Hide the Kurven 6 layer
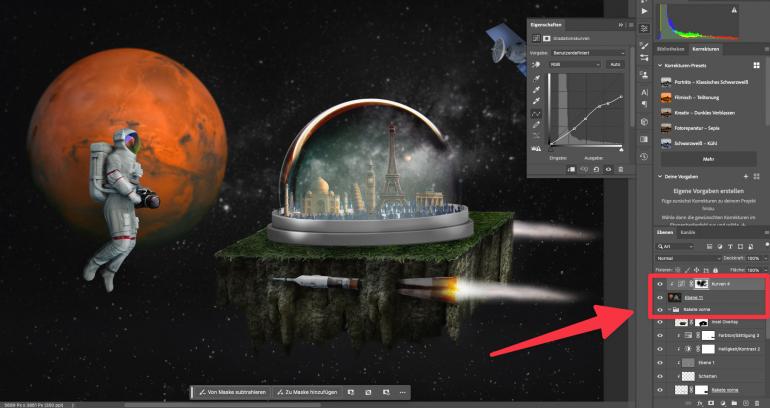 click(660, 284)
